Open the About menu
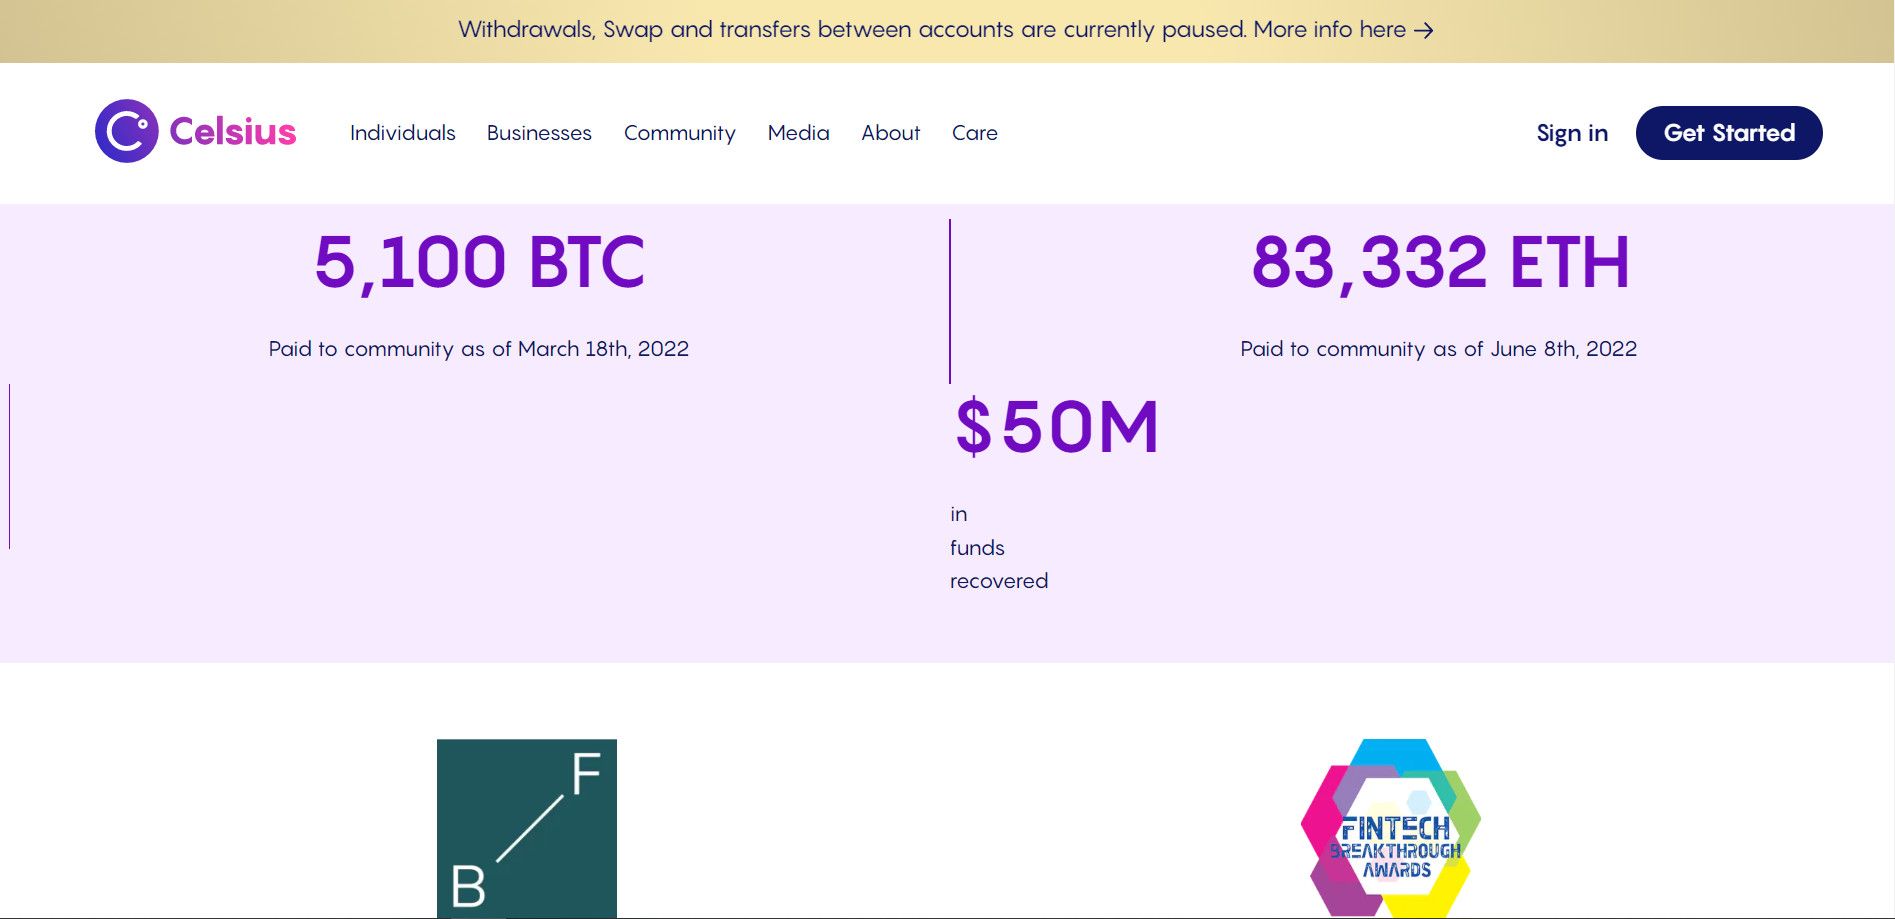Image resolution: width=1895 pixels, height=919 pixels. [891, 133]
